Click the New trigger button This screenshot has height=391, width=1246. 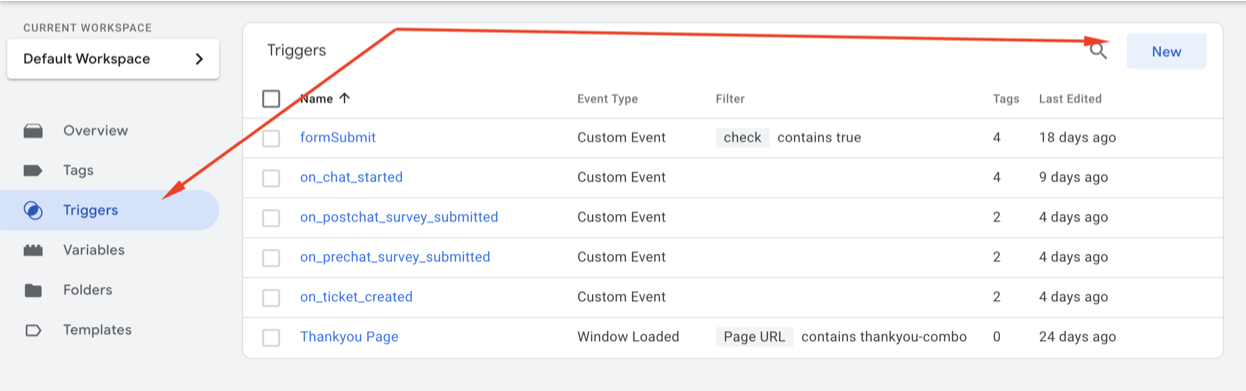[1166, 51]
